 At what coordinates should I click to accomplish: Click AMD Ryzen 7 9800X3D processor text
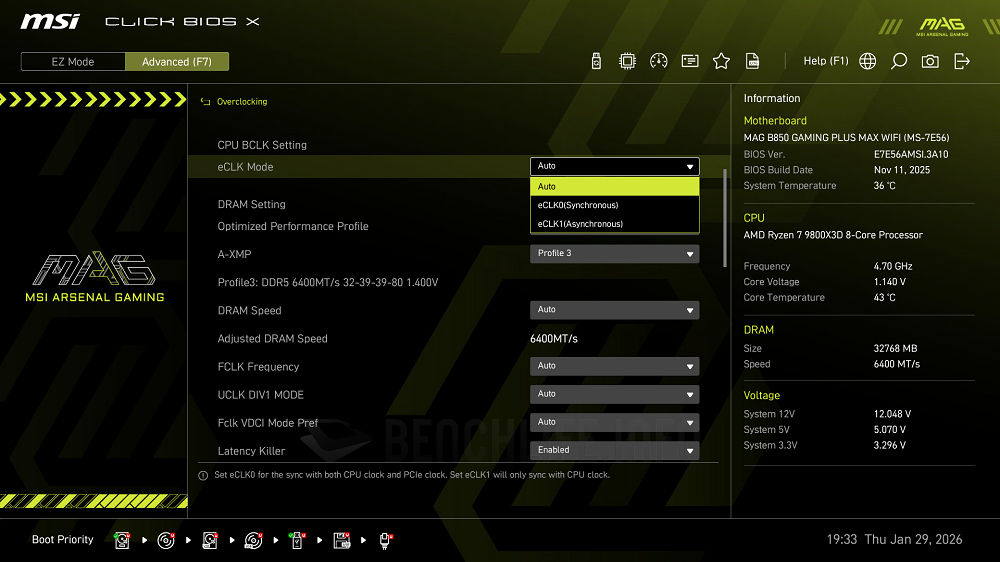coord(833,235)
